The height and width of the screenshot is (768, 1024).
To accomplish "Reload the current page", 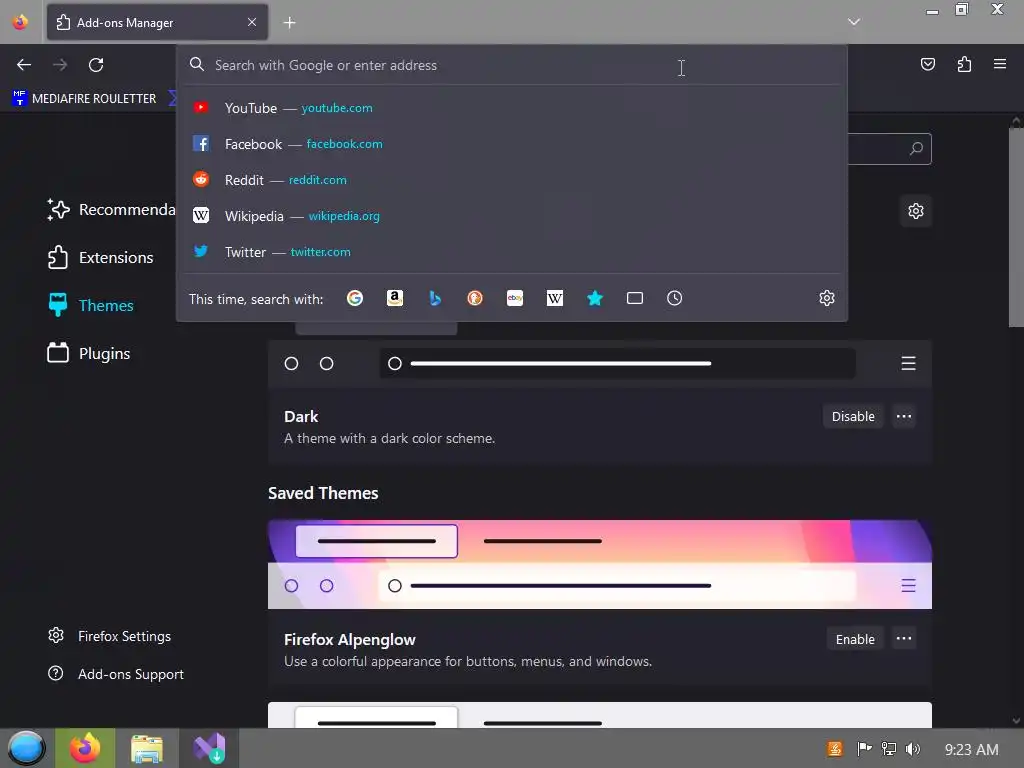I will [96, 65].
